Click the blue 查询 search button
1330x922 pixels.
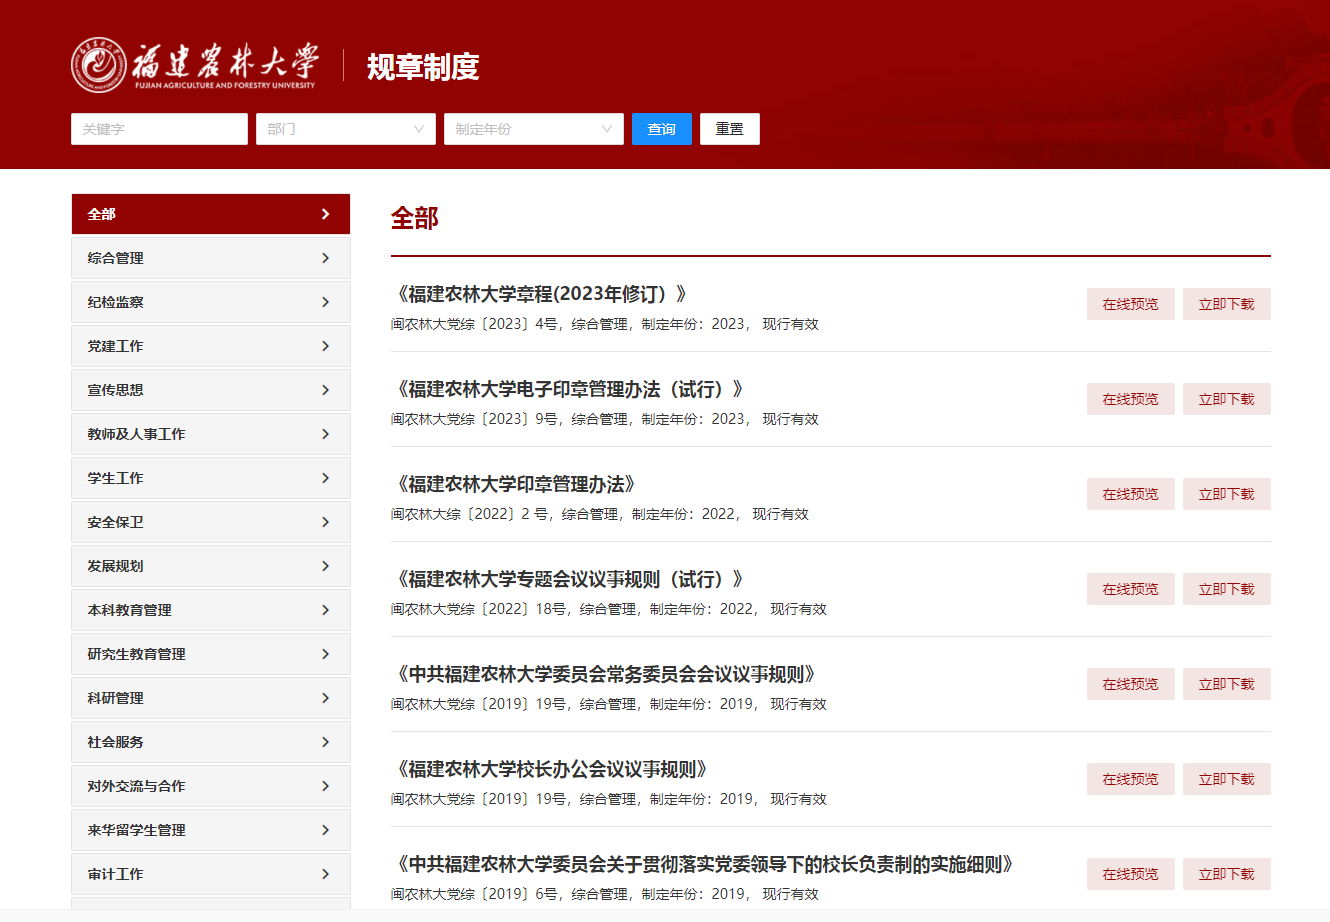point(662,129)
